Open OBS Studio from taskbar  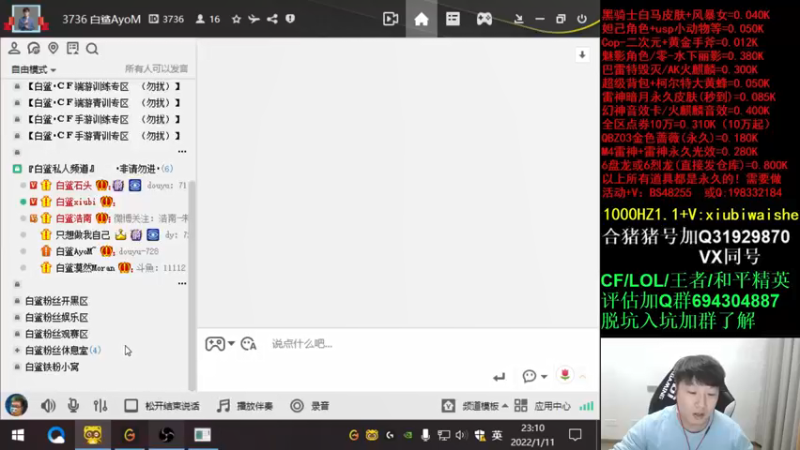point(166,435)
